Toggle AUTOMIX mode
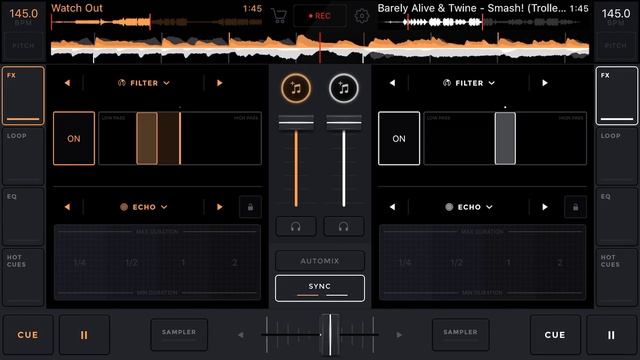The width and height of the screenshot is (640, 360). pyautogui.click(x=320, y=261)
